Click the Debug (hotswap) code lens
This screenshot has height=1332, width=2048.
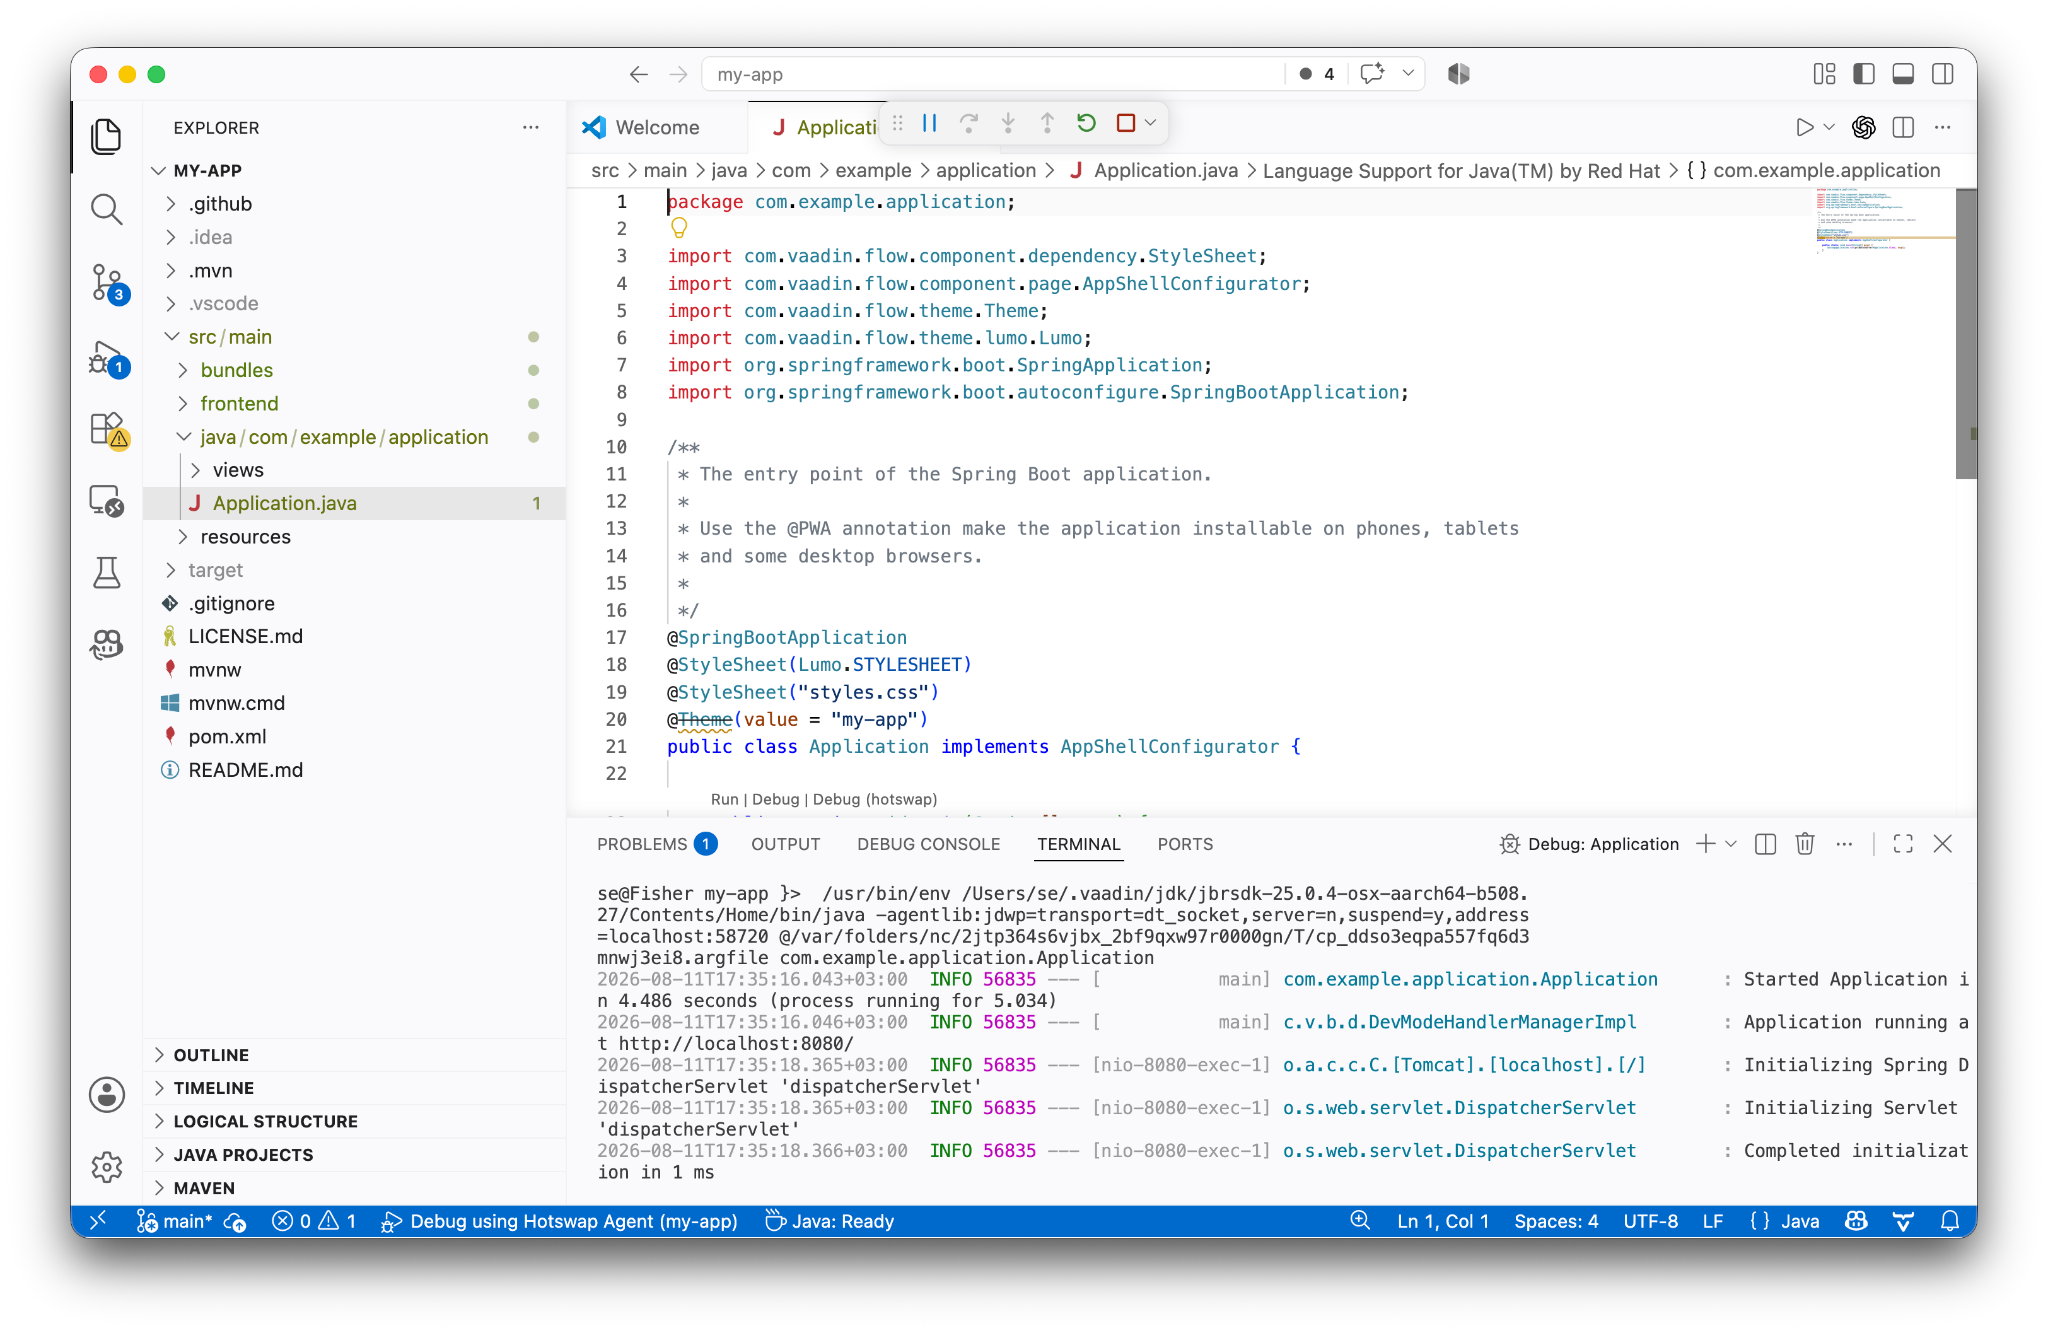[875, 800]
